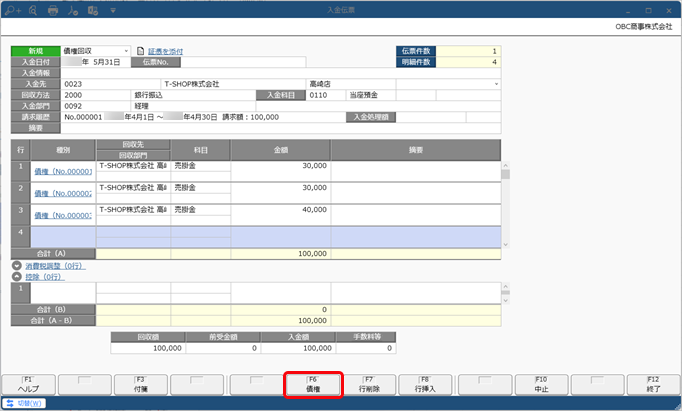Click the 入金処理額 input field
The height and width of the screenshot is (411, 682).
[x=431, y=117]
